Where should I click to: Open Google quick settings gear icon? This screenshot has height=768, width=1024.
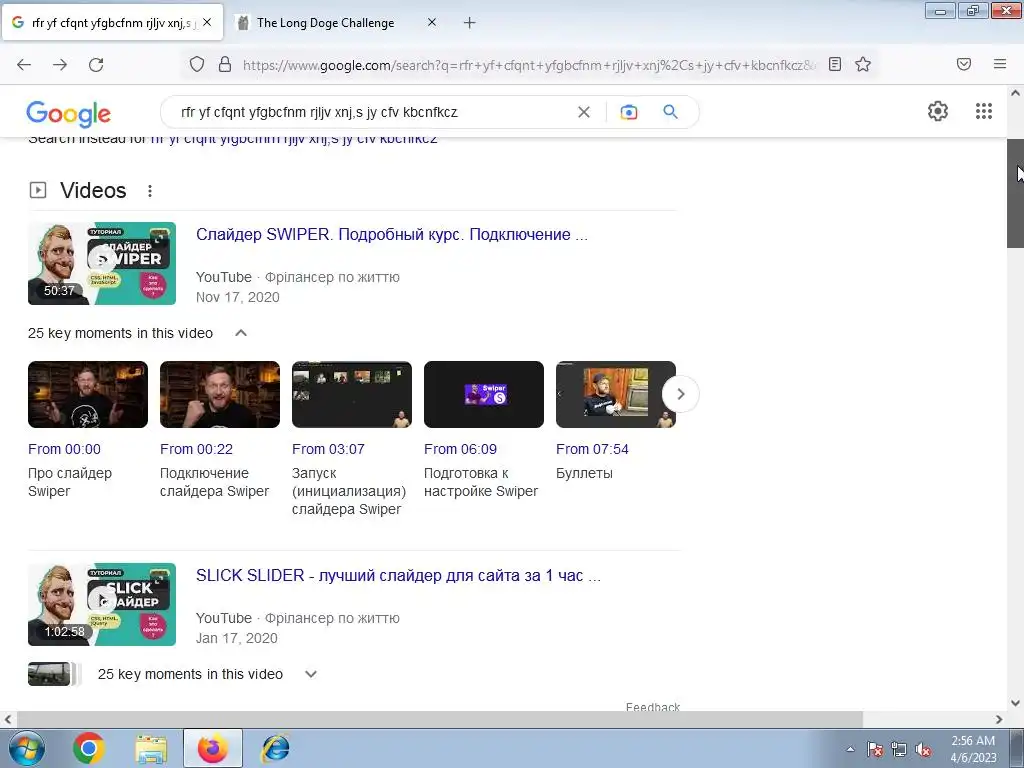938,111
